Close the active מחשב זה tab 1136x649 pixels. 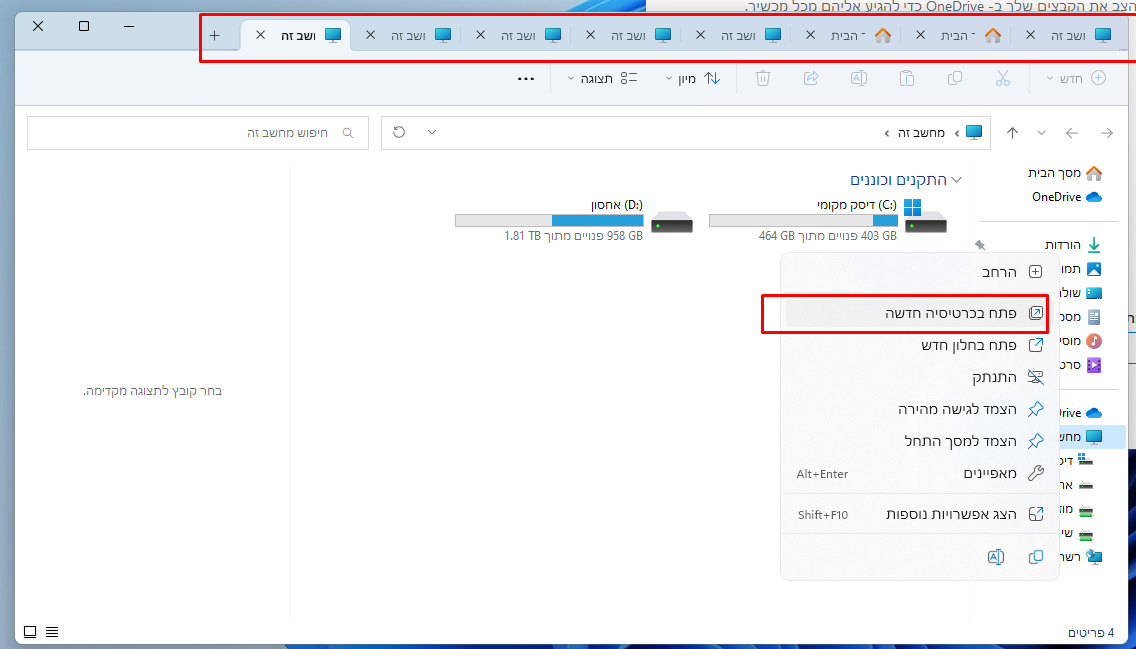260,35
